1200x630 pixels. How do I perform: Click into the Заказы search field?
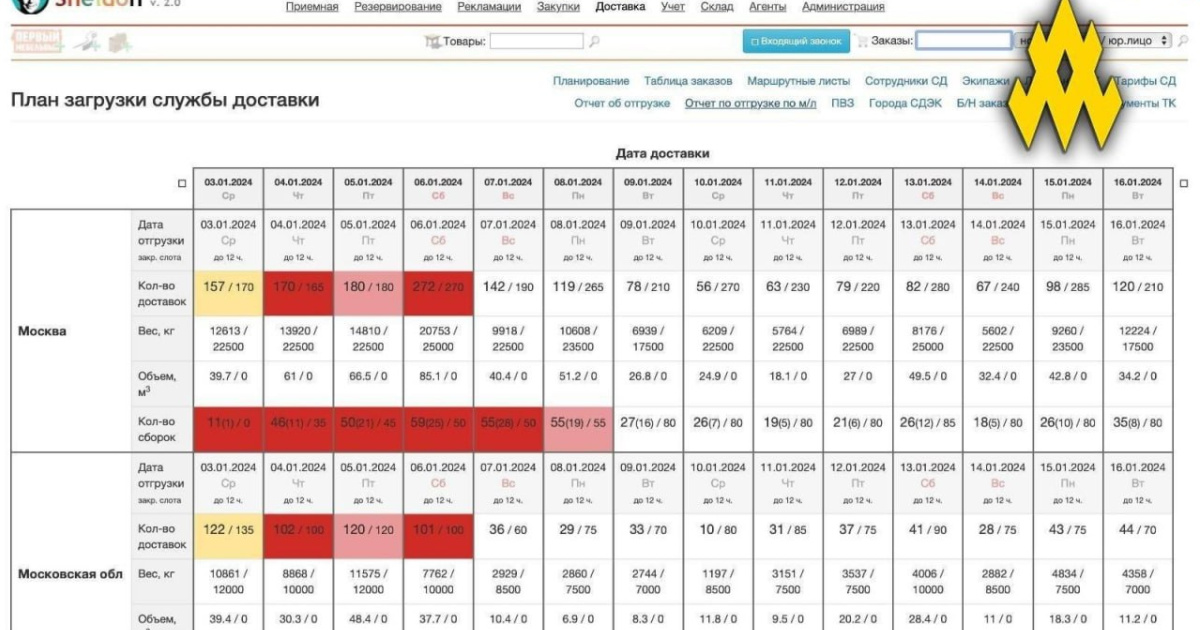point(963,41)
